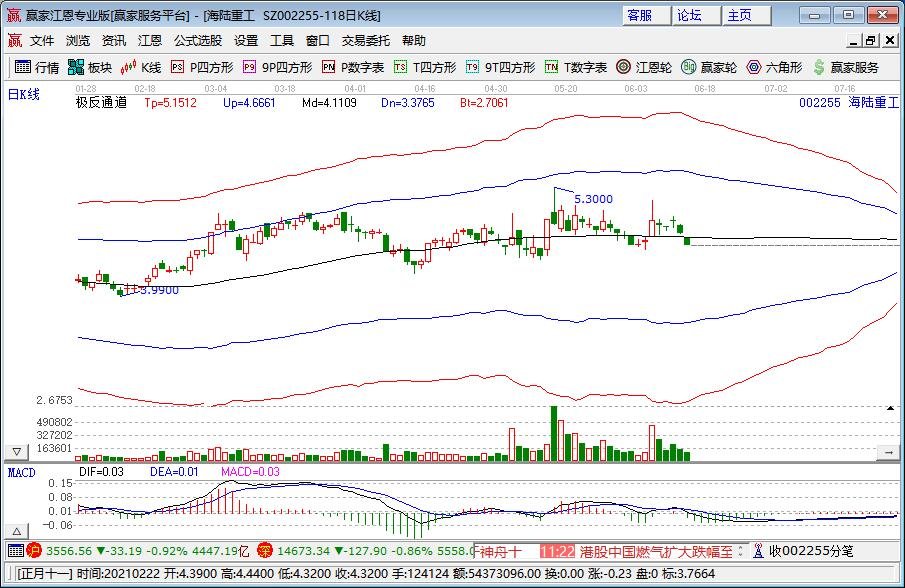905x588 pixels.
Task: Open the 江恩 menu
Action: click(150, 40)
